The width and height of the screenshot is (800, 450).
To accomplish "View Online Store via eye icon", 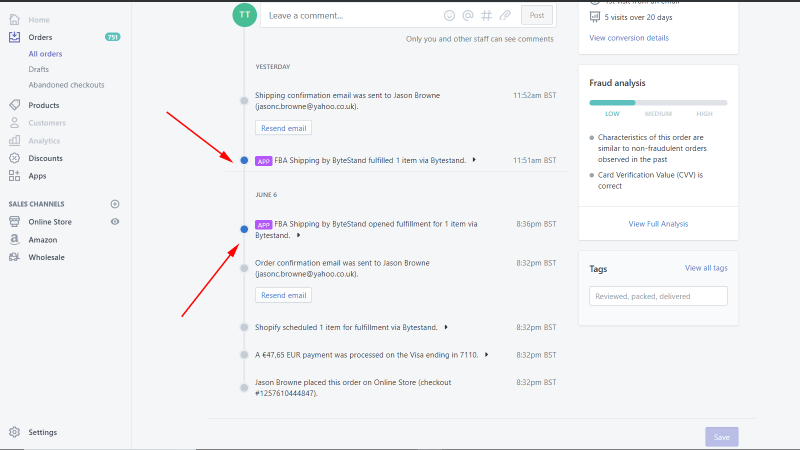I will pos(115,221).
